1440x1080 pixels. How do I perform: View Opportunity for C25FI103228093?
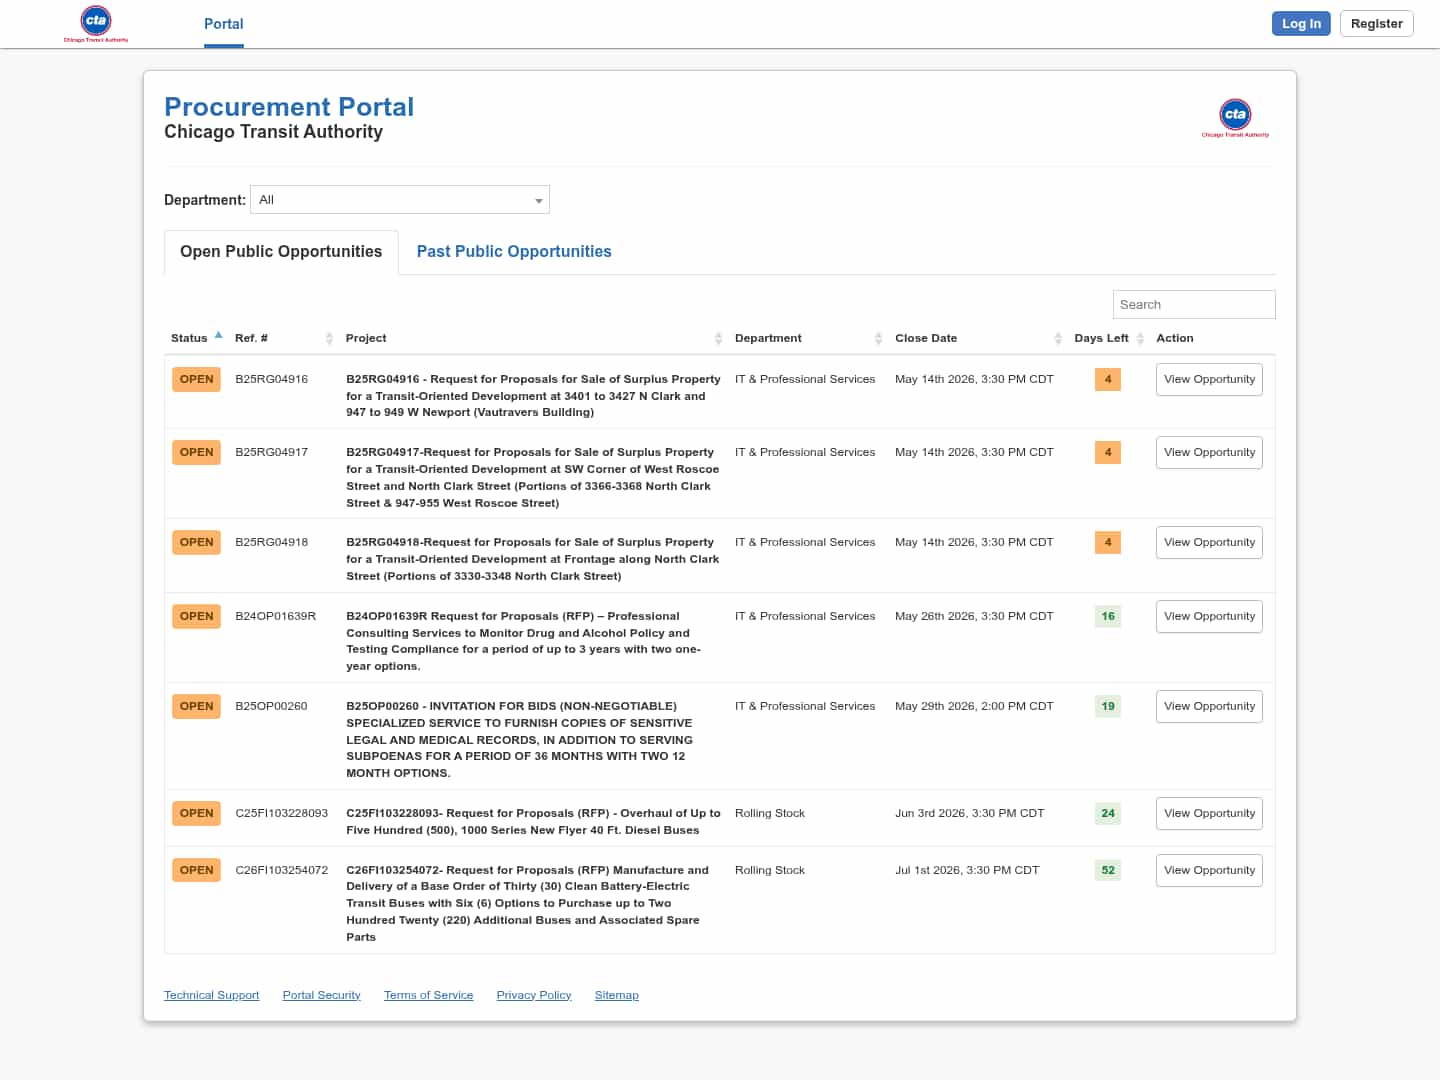point(1209,814)
